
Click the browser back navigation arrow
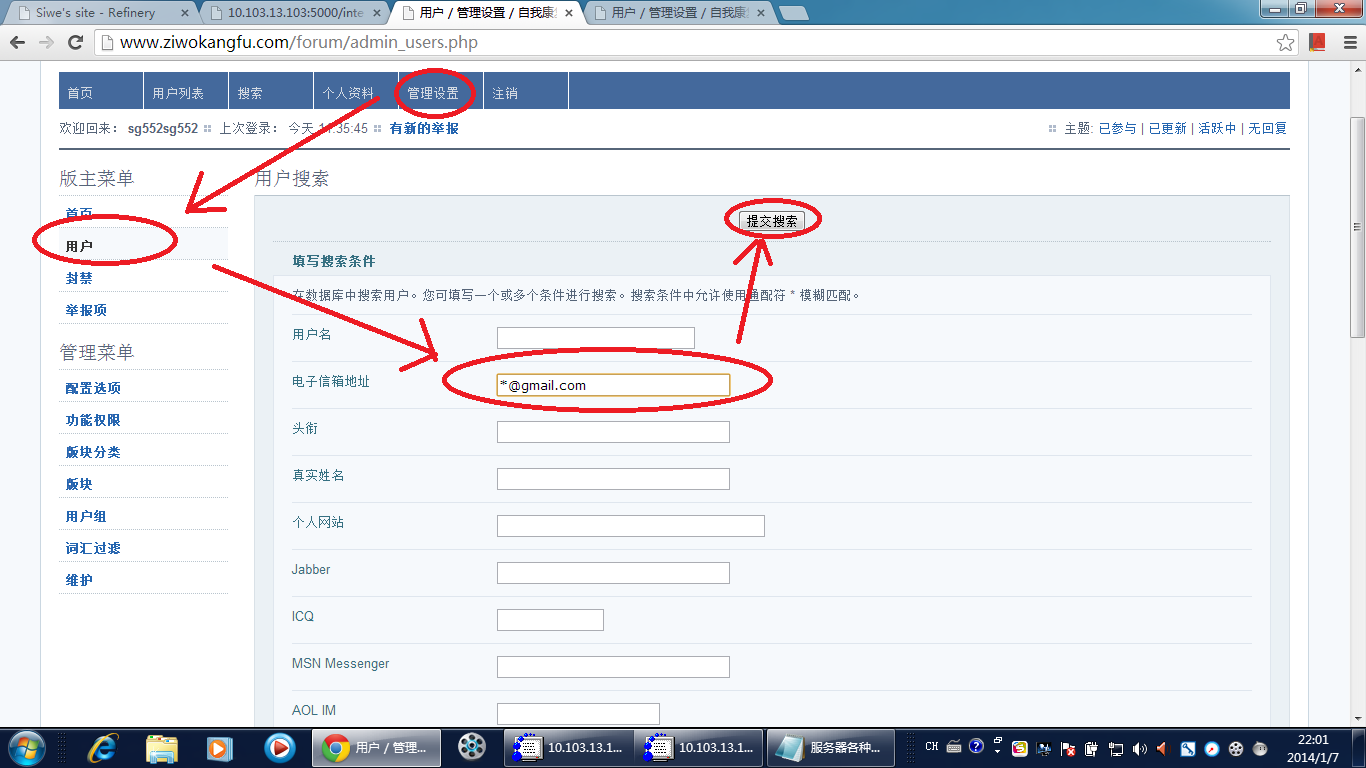17,44
